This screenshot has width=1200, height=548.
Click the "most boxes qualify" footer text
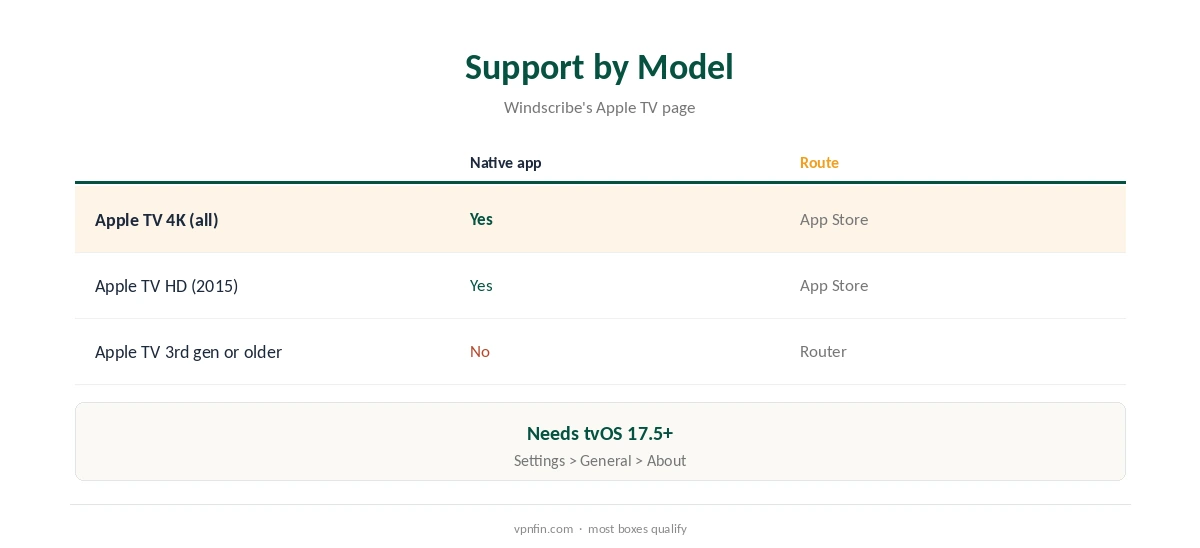click(x=637, y=529)
